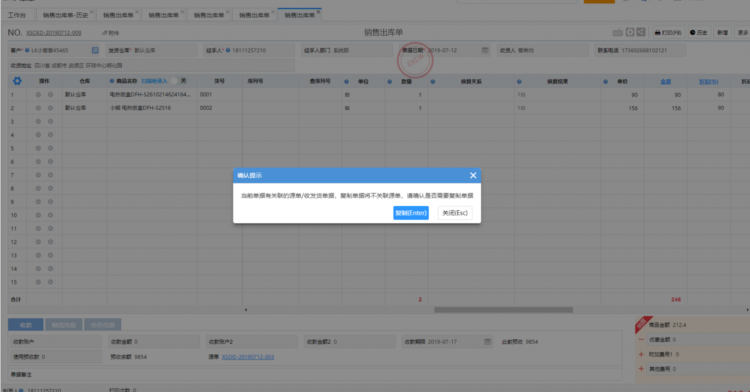Open the 工作台 tab
The width and height of the screenshot is (750, 392).
point(17,15)
